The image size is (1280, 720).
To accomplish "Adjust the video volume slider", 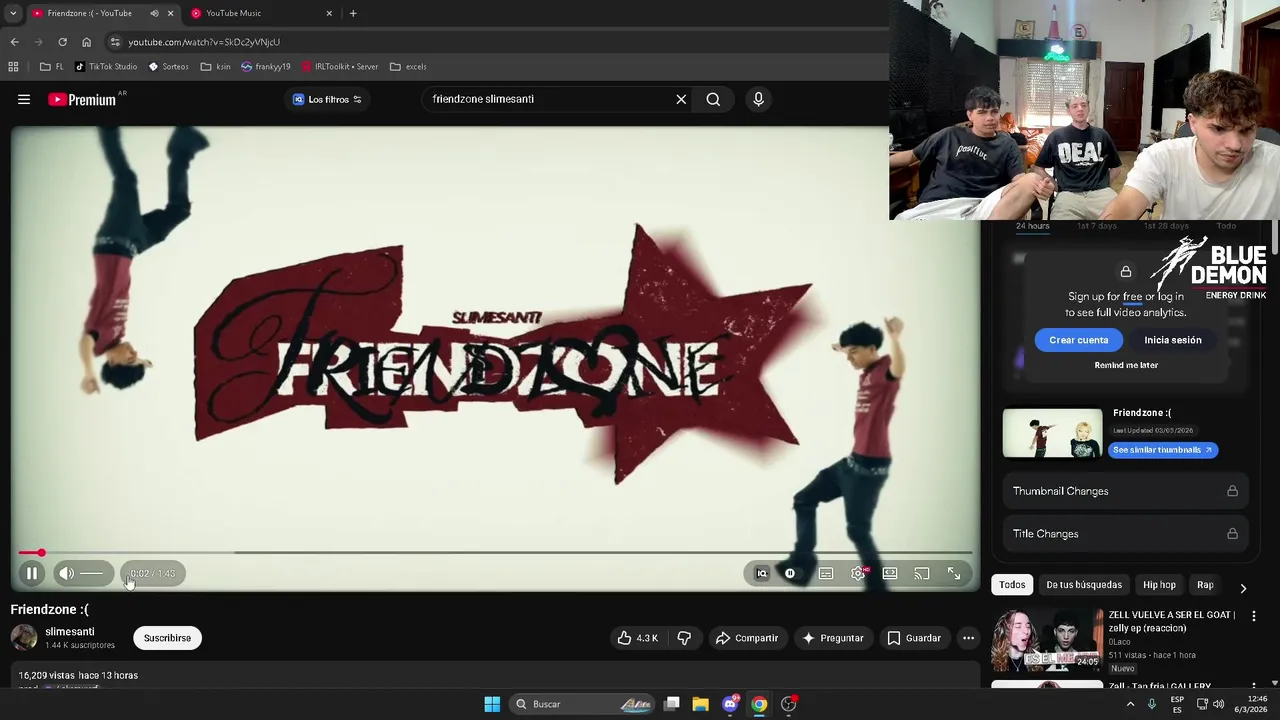I will pyautogui.click(x=92, y=574).
